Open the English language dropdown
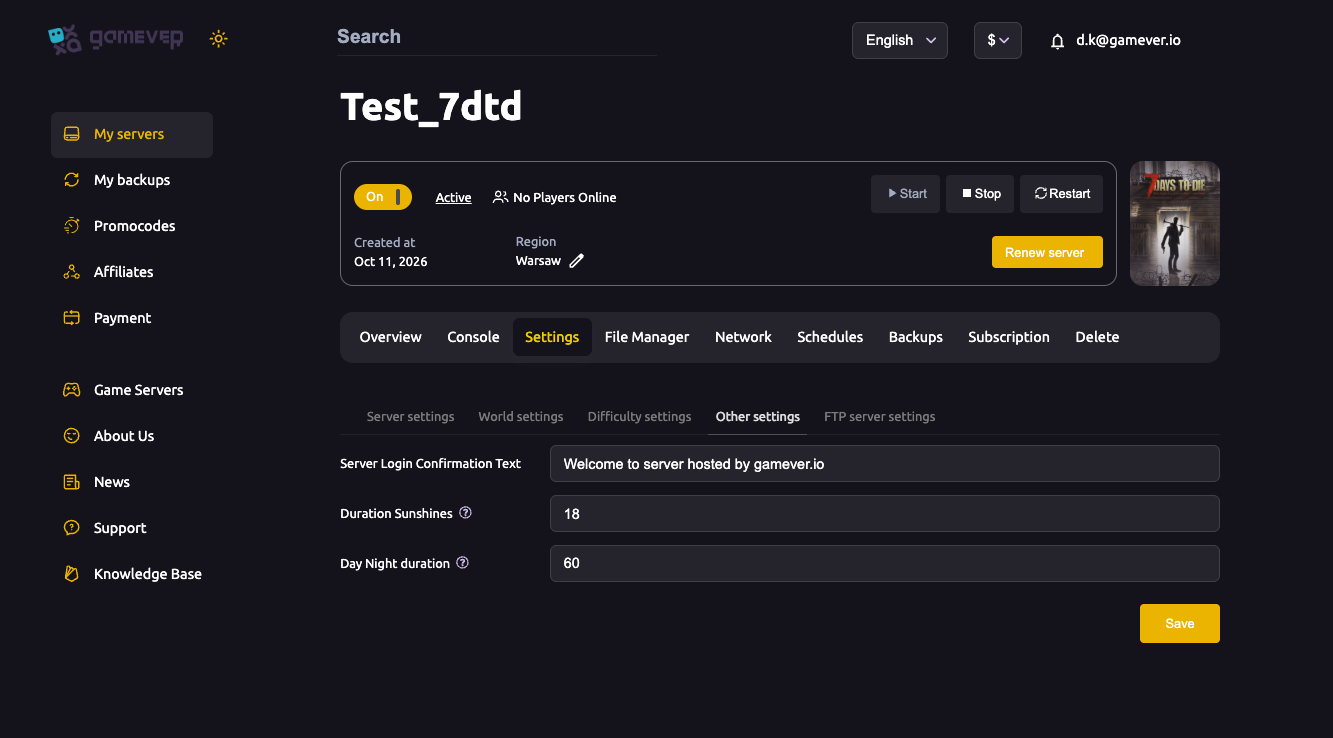This screenshot has height=738, width=1333. pos(900,40)
